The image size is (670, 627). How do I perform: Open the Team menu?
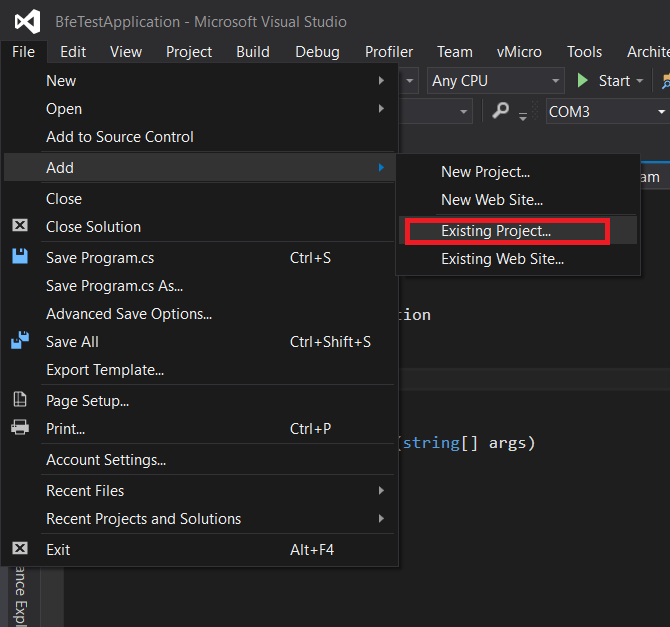(x=455, y=52)
